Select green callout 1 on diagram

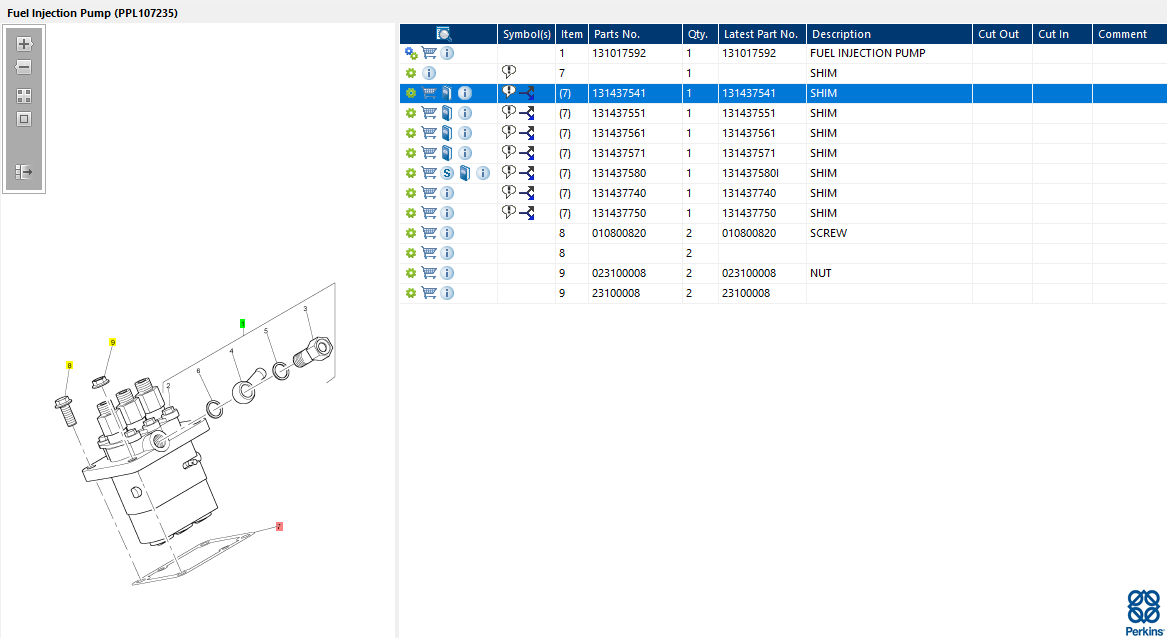point(243,324)
